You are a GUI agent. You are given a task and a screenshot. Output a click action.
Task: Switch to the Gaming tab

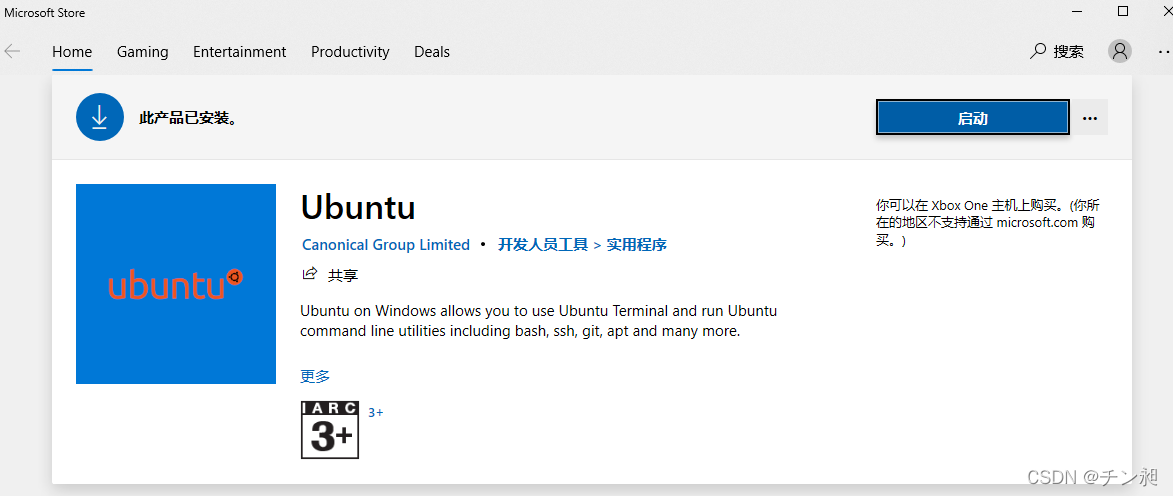pos(142,52)
